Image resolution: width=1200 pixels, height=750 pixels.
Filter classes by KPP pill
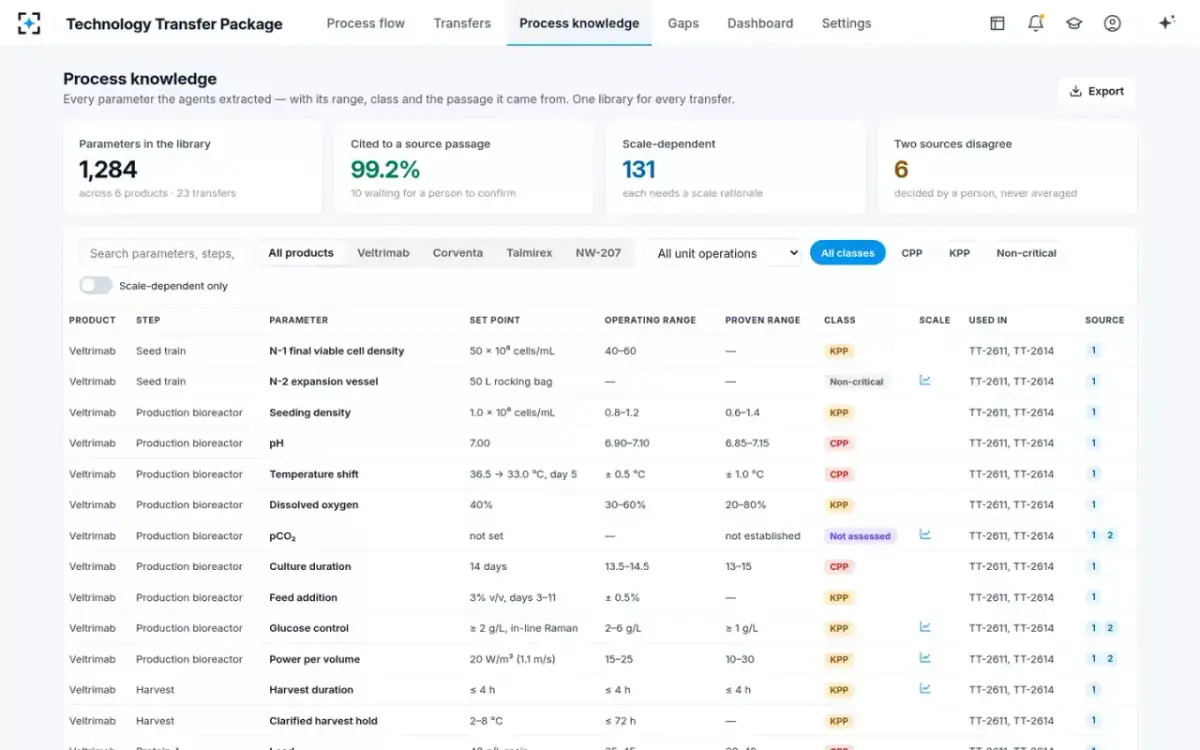coord(959,253)
